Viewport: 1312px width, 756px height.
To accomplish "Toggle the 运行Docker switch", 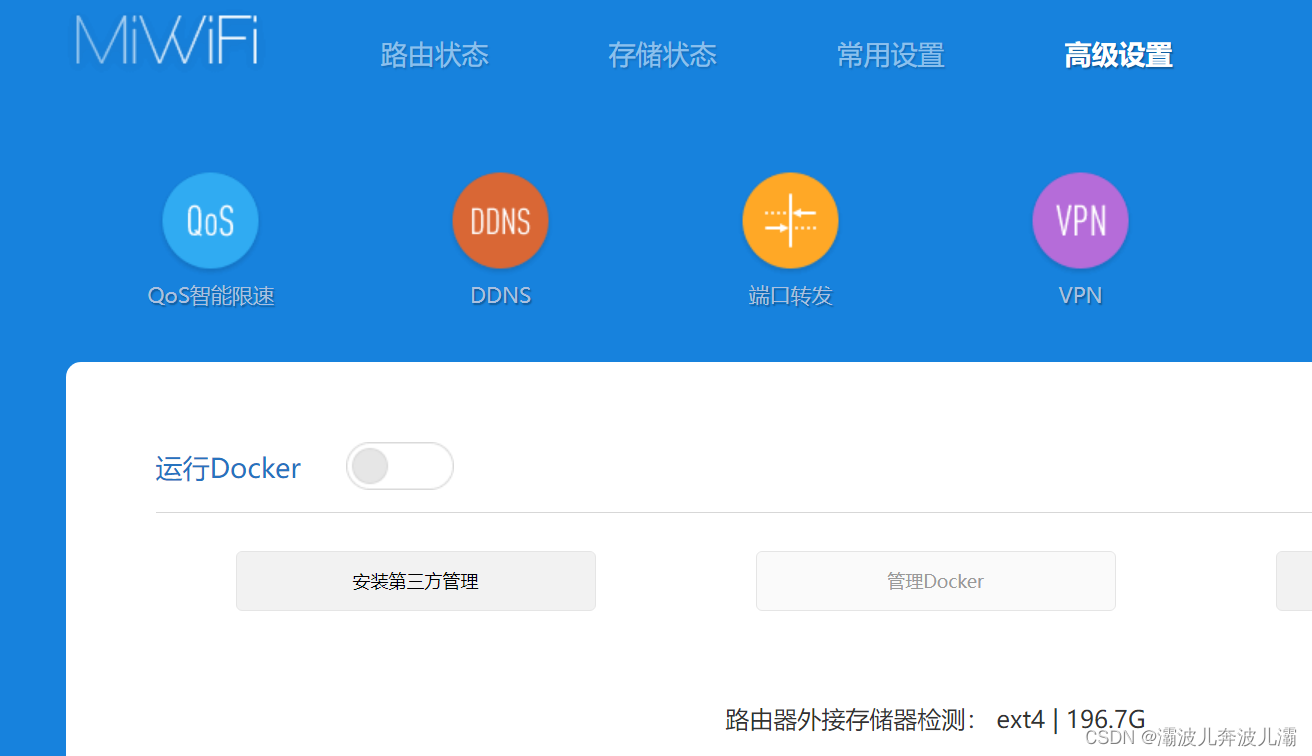I will 400,466.
